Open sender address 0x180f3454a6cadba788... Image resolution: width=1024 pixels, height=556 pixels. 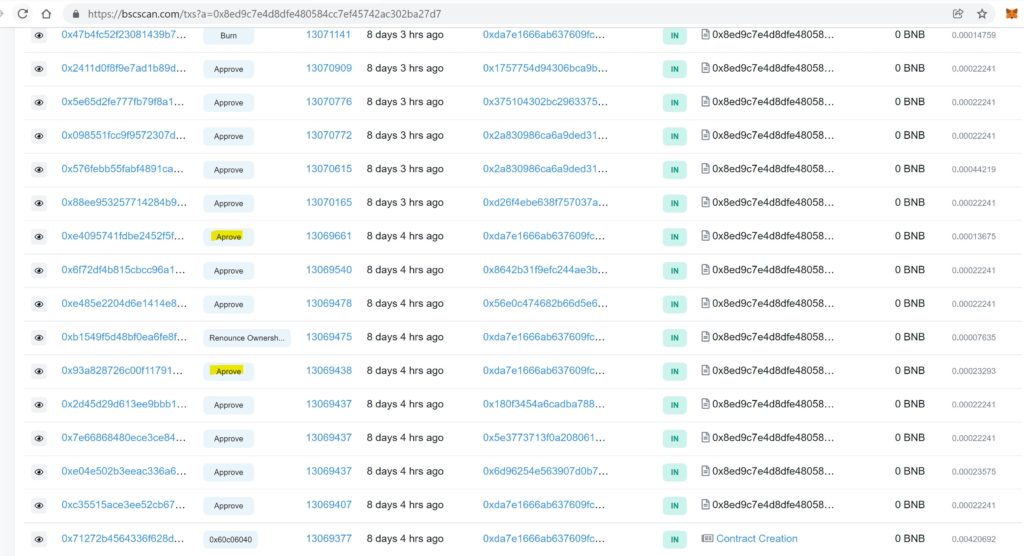point(544,404)
